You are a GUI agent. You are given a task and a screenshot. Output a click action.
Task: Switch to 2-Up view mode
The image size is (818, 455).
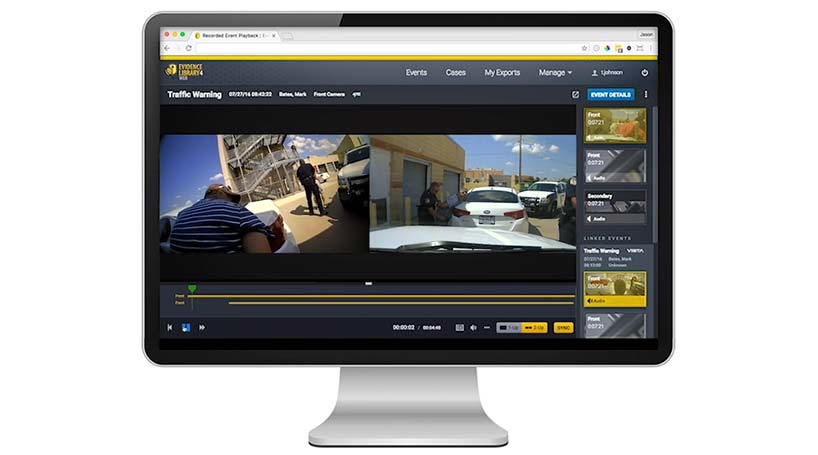(535, 327)
